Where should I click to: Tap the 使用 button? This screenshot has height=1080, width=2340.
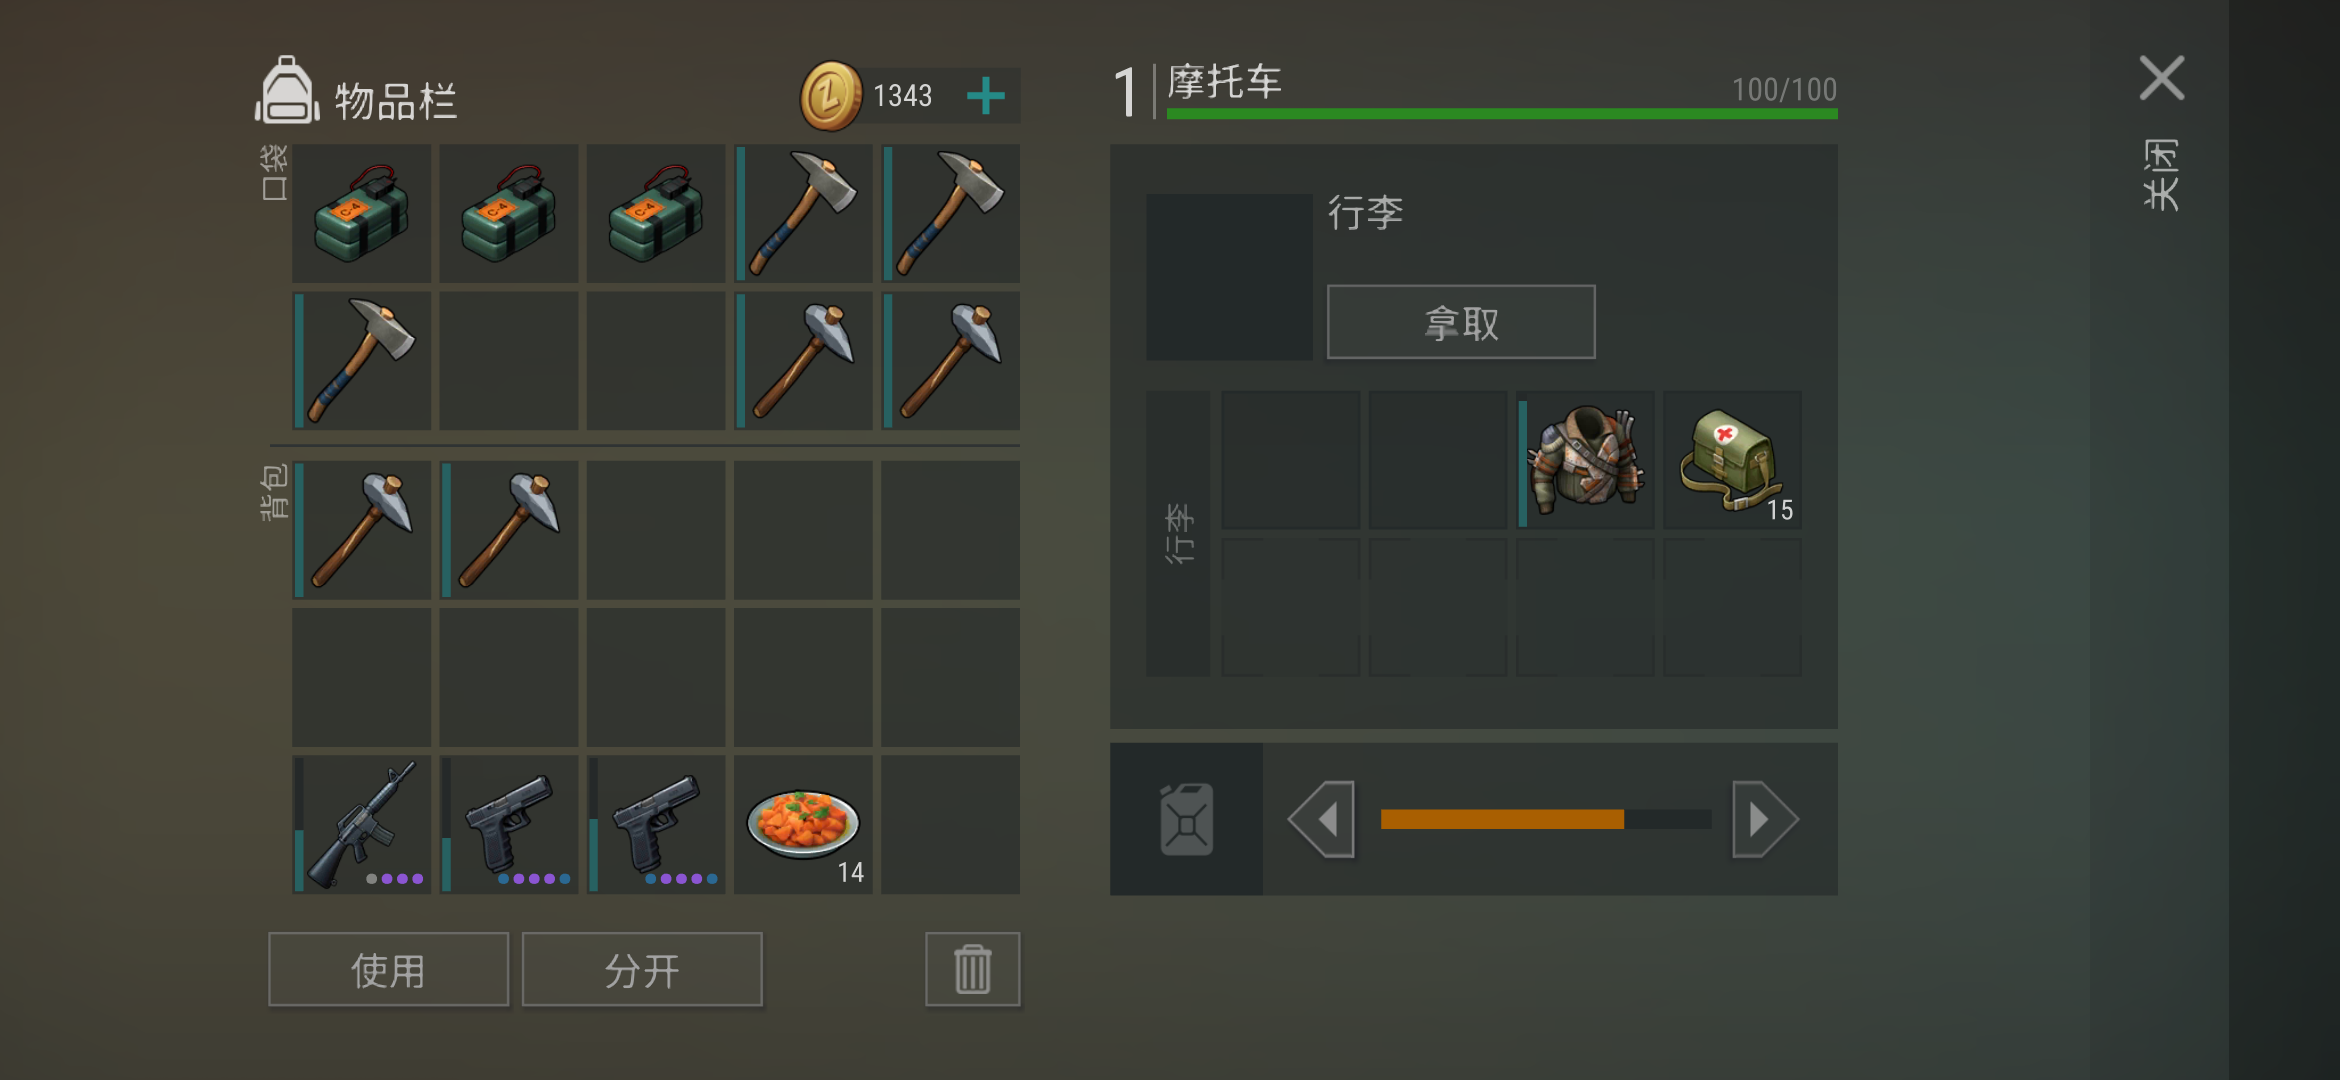coord(388,969)
